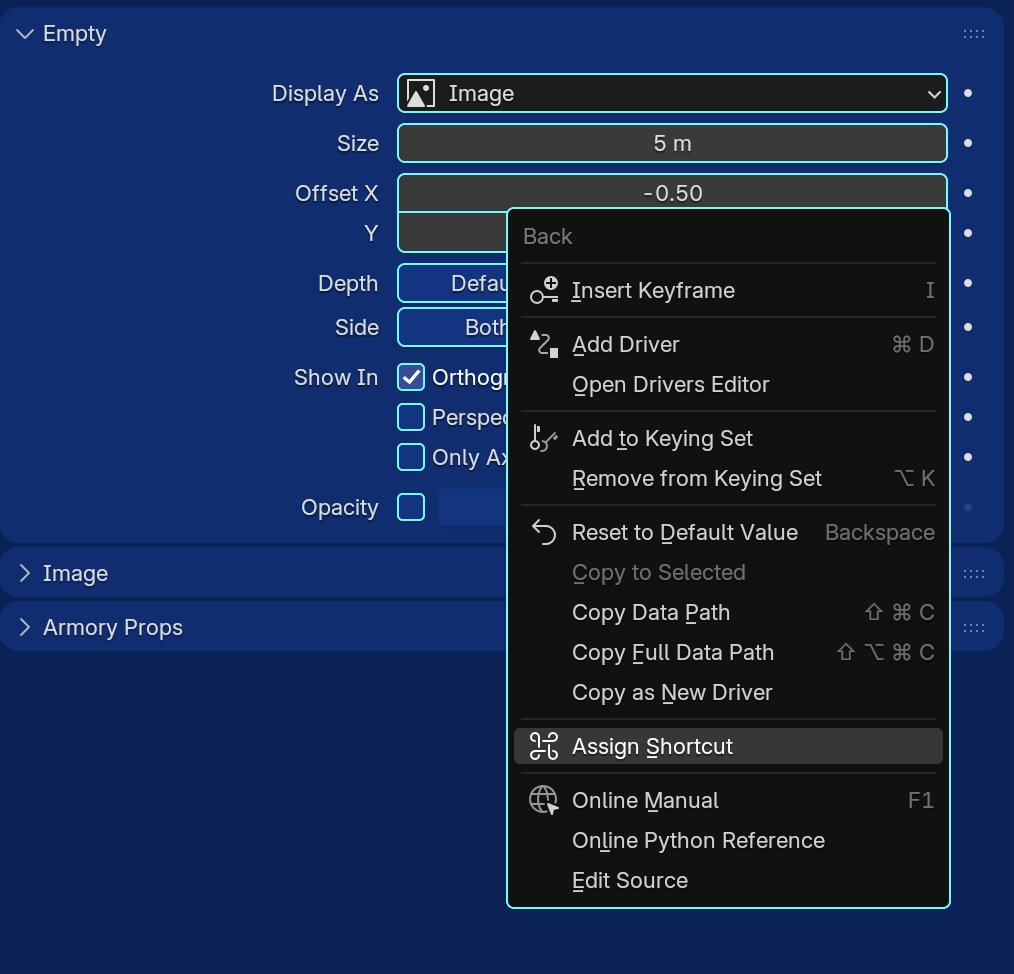Click the animate dot beside Offset X
The image size is (1014, 974).
pos(968,193)
